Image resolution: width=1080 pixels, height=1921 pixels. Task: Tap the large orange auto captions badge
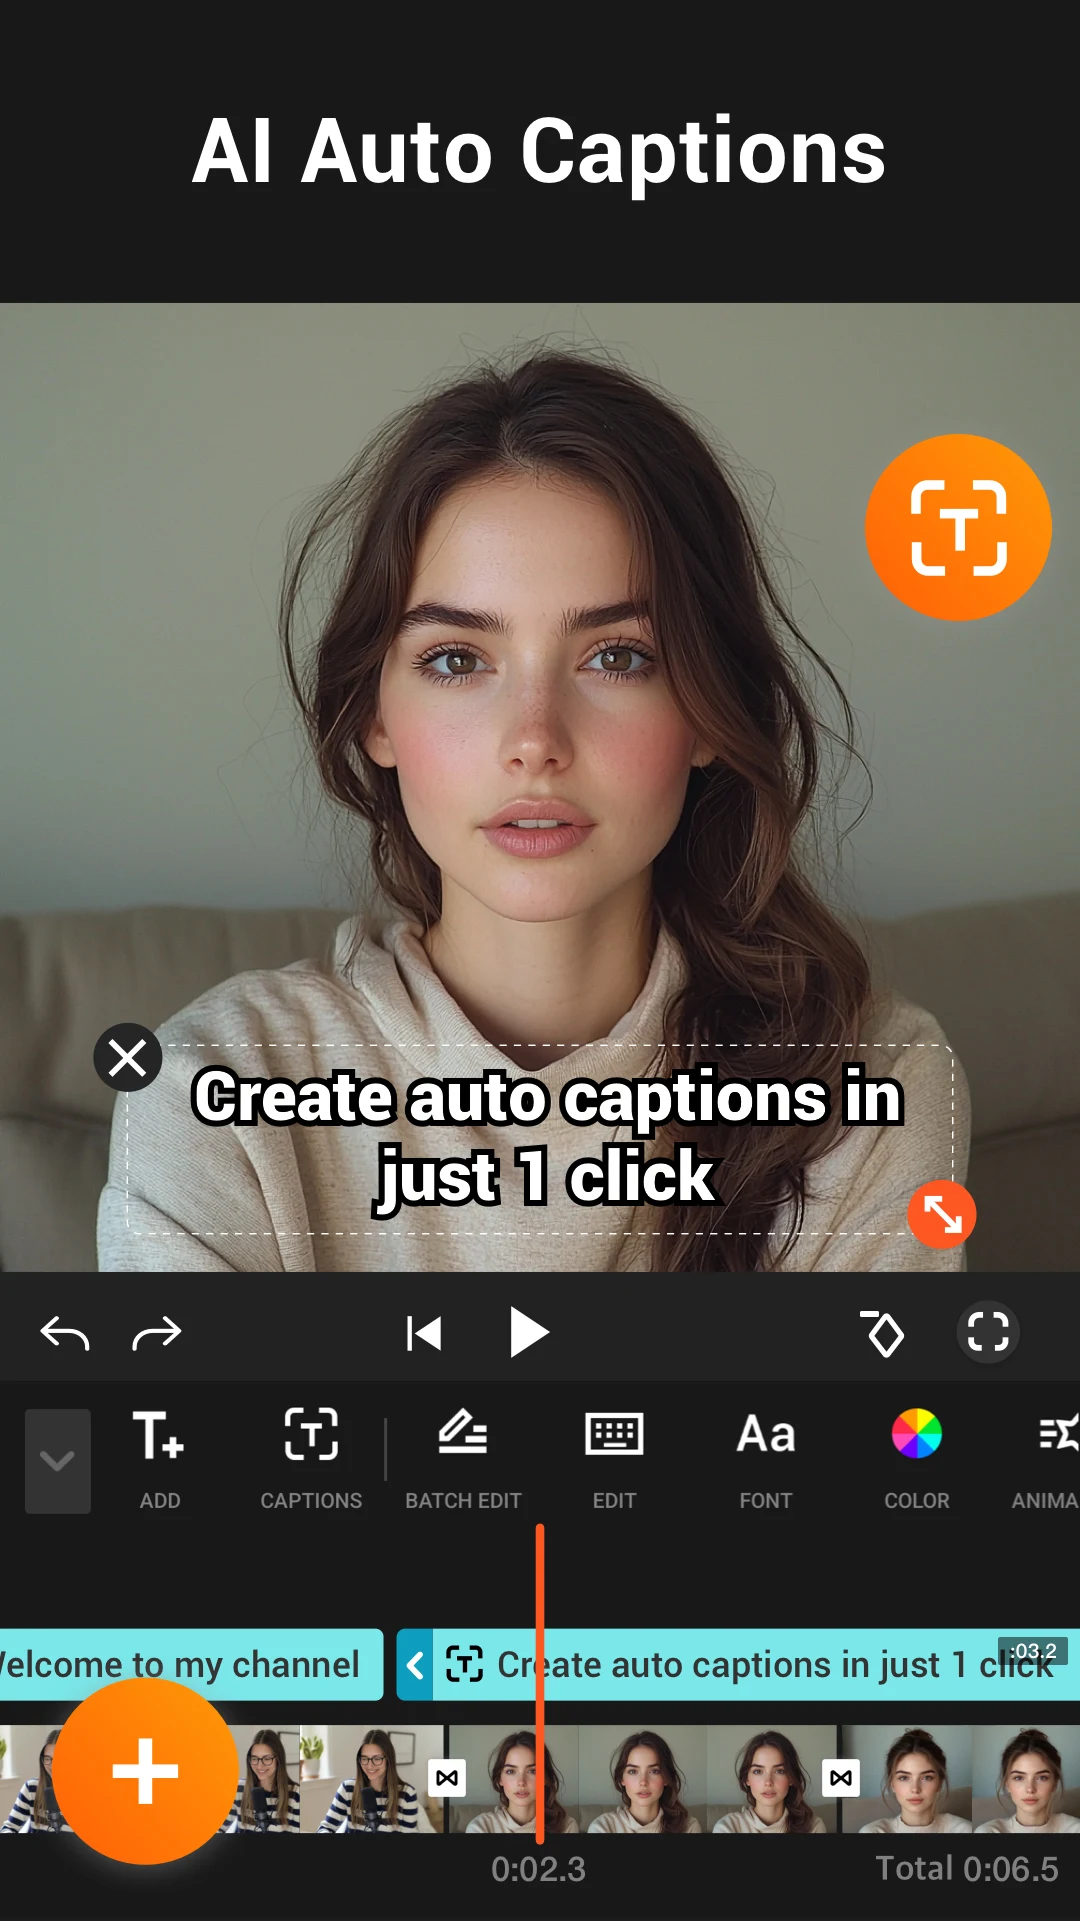(x=958, y=527)
